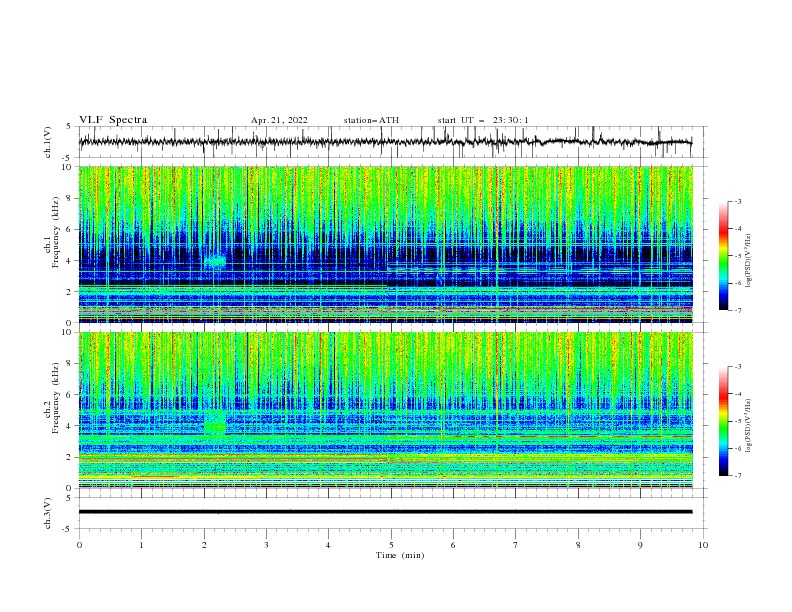Click the ch.2 colorbar log(PSD) unit label

(x=748, y=425)
